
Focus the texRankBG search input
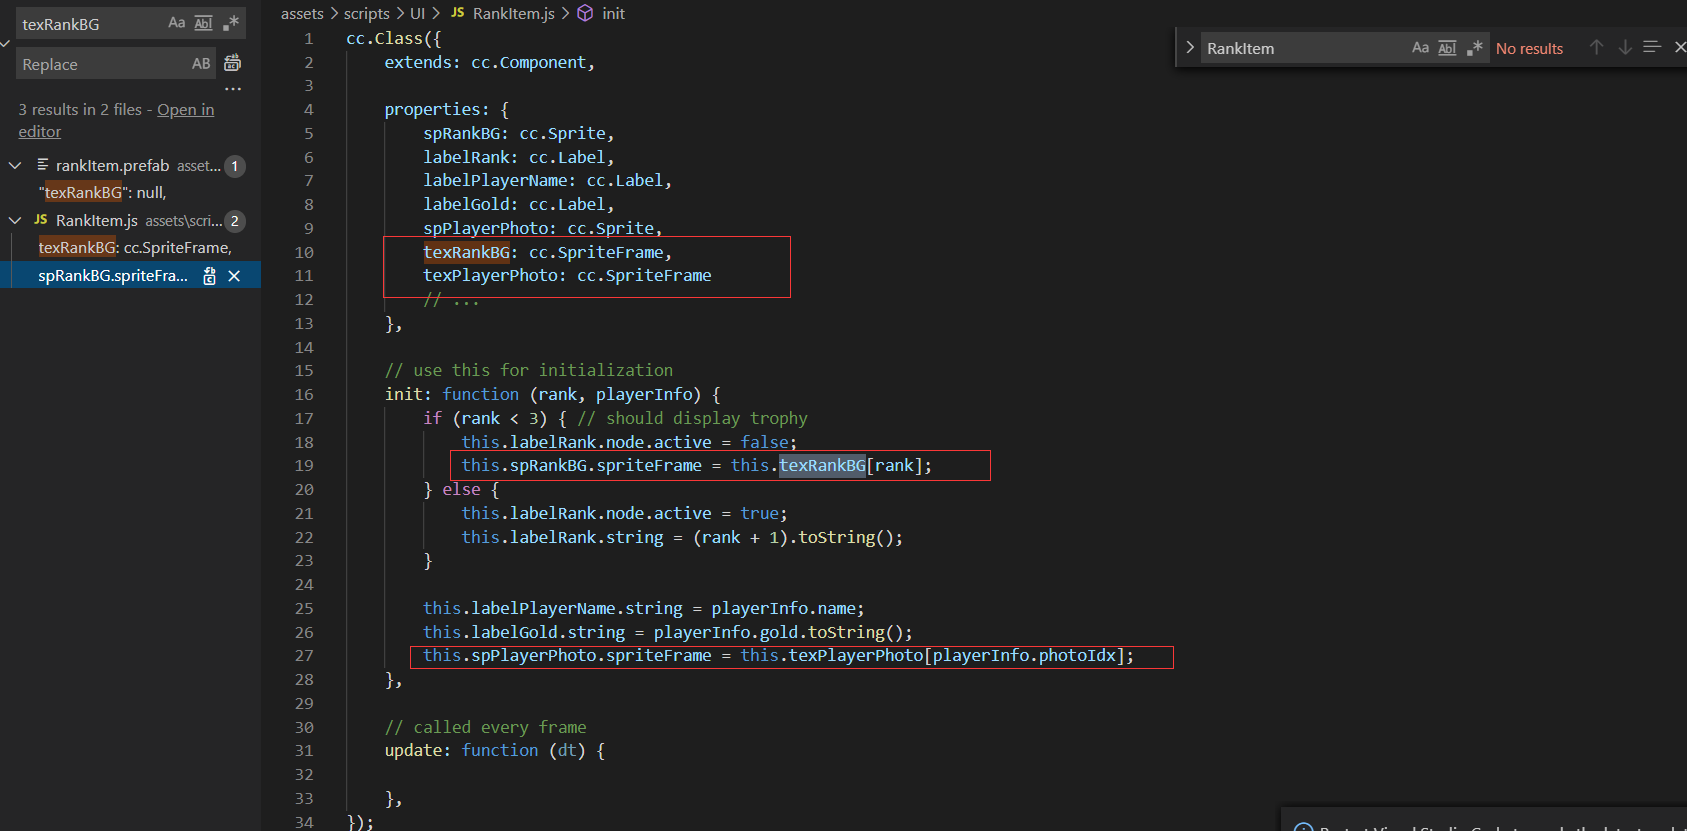pos(90,24)
